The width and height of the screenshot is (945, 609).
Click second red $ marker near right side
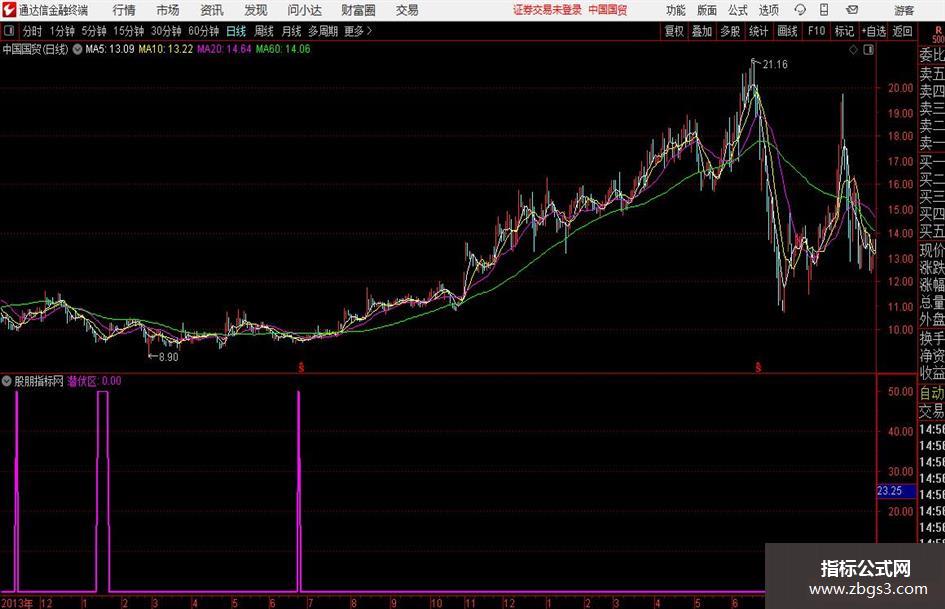point(758,367)
